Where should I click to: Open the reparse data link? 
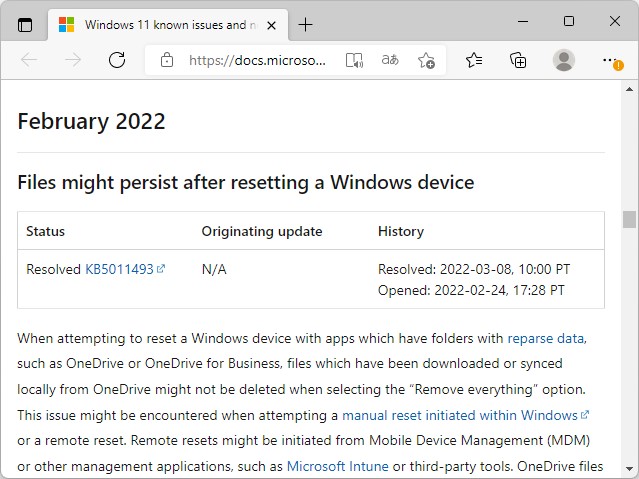pyautogui.click(x=545, y=338)
